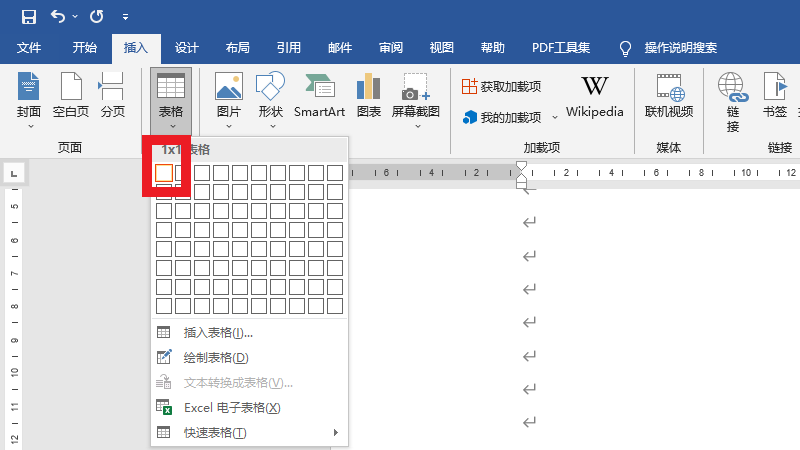Viewport: 800px width, 450px height.
Task: Switch to the 开始 tab
Action: tap(84, 48)
